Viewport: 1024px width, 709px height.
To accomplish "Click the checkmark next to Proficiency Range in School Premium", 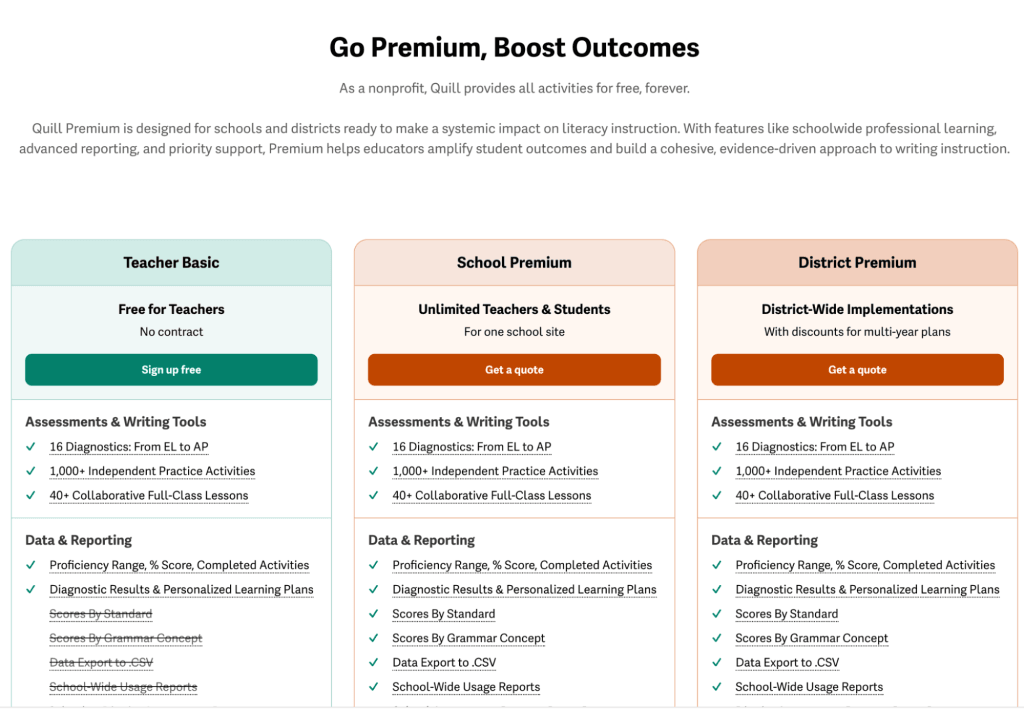I will pyautogui.click(x=374, y=565).
